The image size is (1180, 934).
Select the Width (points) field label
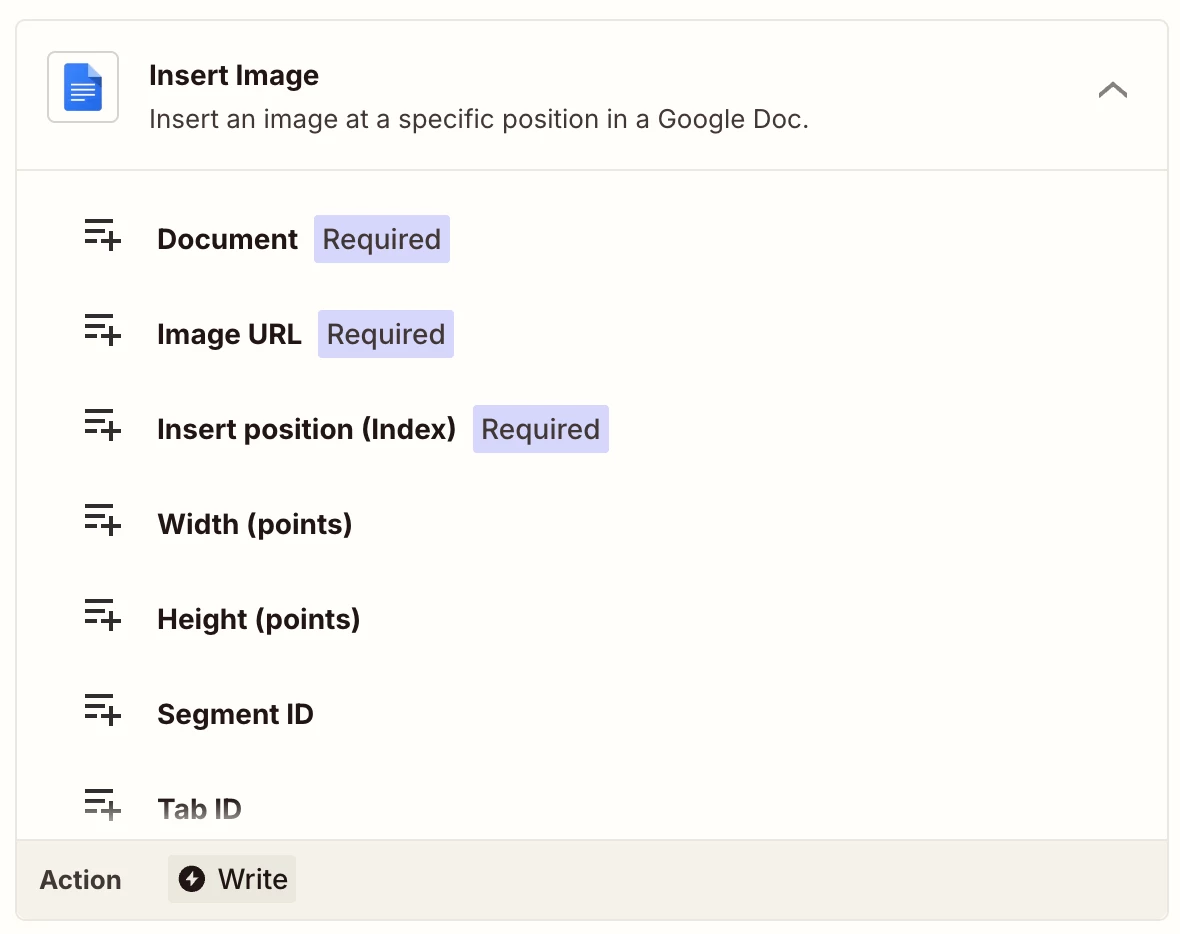pyautogui.click(x=254, y=525)
